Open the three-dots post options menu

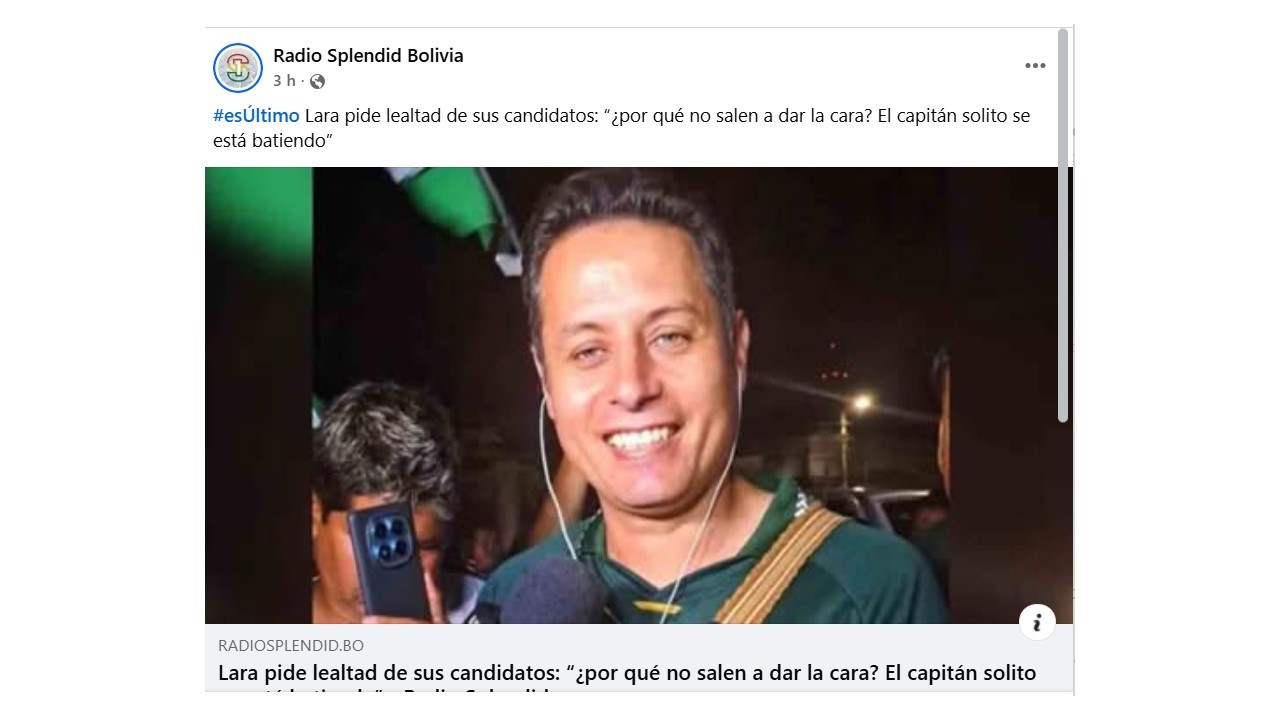click(1035, 66)
